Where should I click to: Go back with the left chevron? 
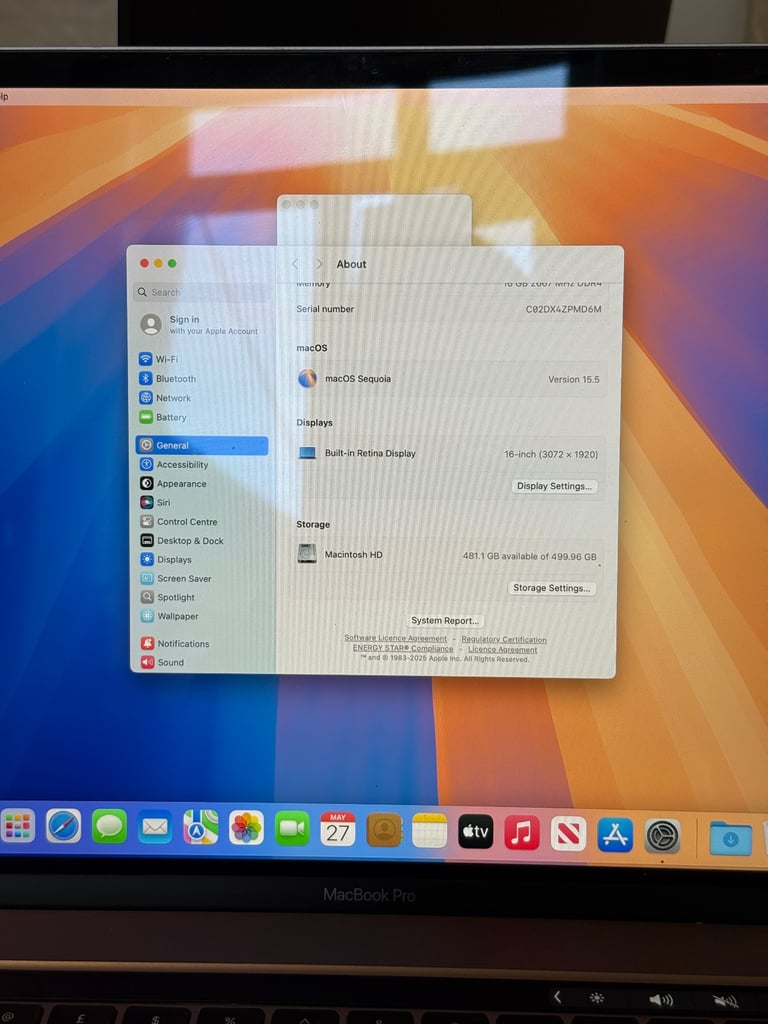pos(295,264)
